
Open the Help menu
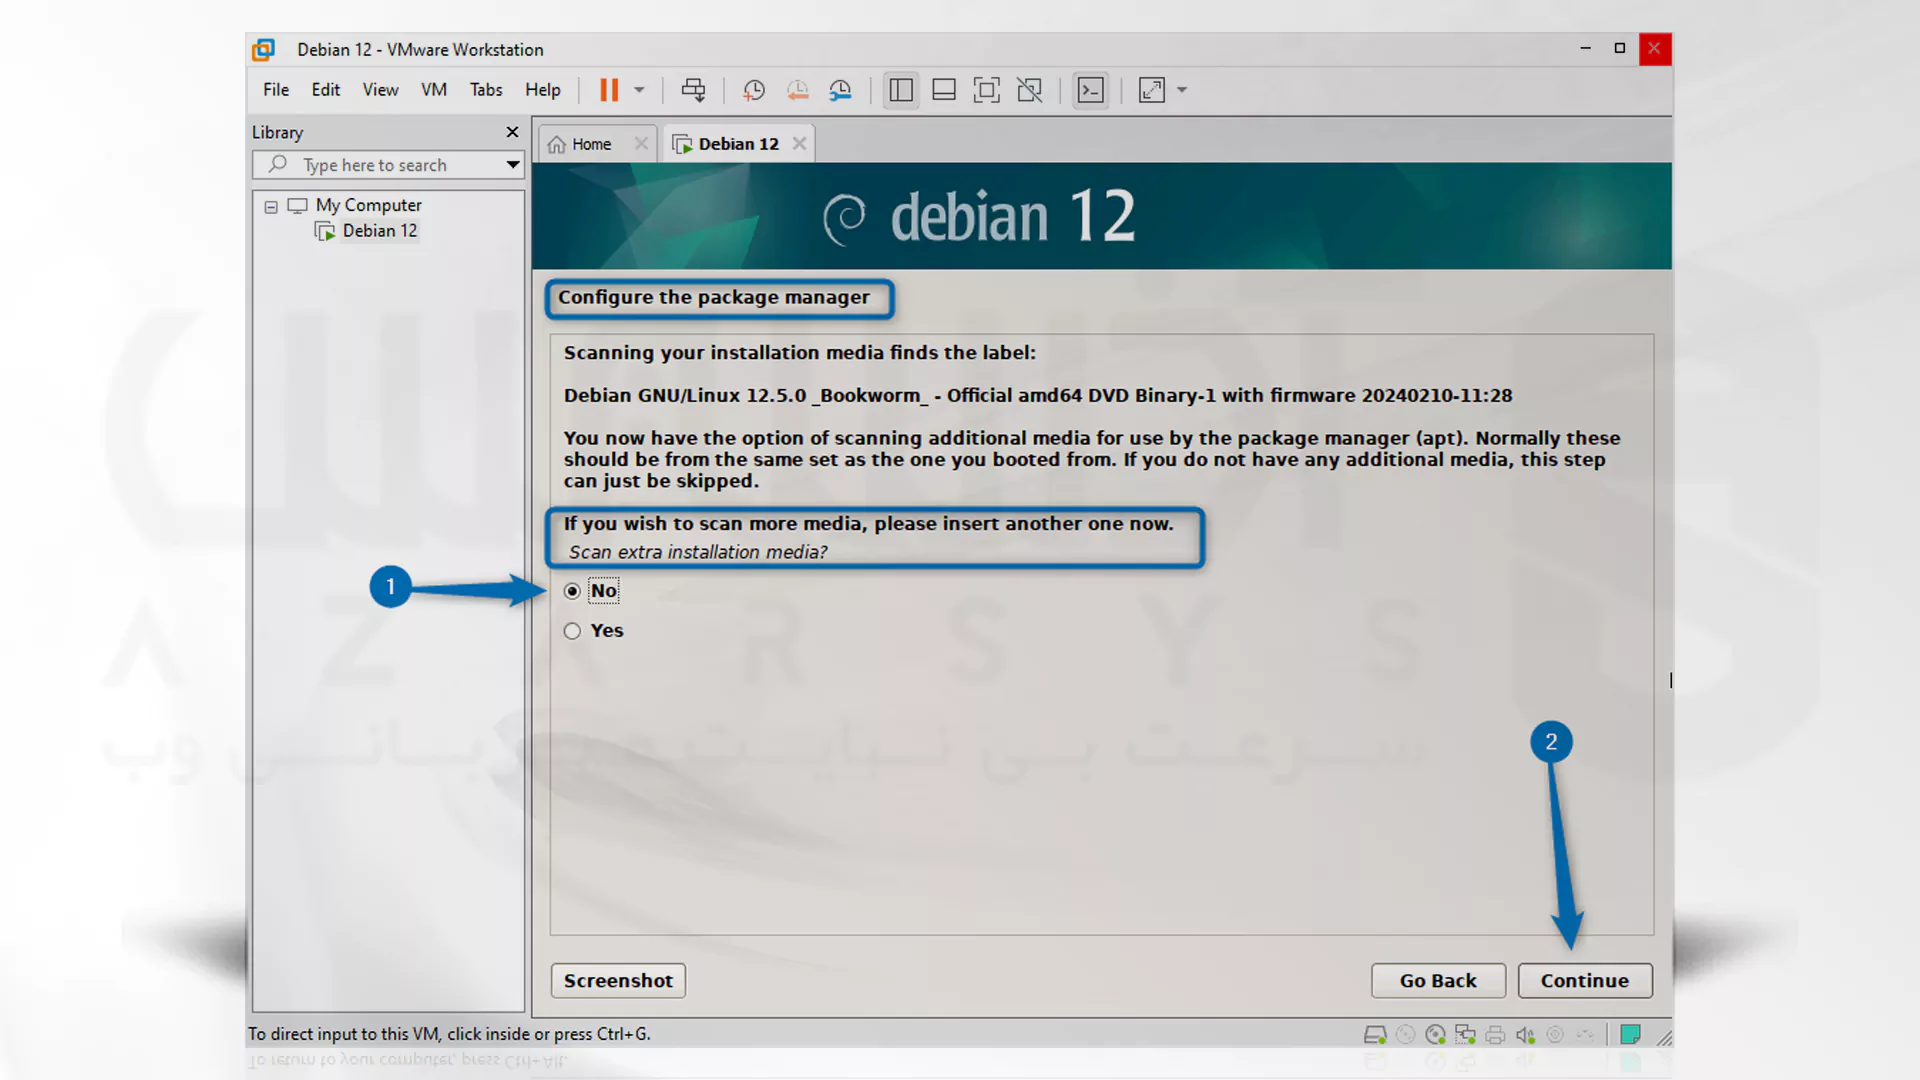click(x=543, y=90)
